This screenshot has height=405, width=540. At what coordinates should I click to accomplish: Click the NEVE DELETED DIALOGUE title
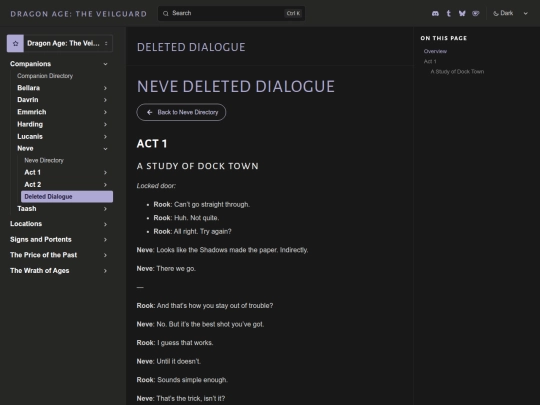point(236,86)
